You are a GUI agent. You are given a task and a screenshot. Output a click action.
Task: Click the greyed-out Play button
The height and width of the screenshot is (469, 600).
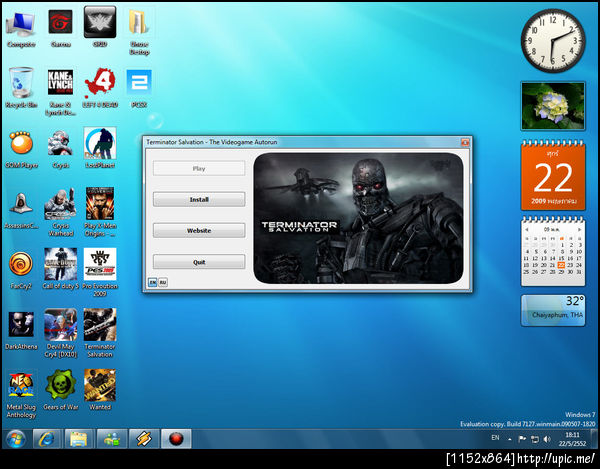pos(199,168)
